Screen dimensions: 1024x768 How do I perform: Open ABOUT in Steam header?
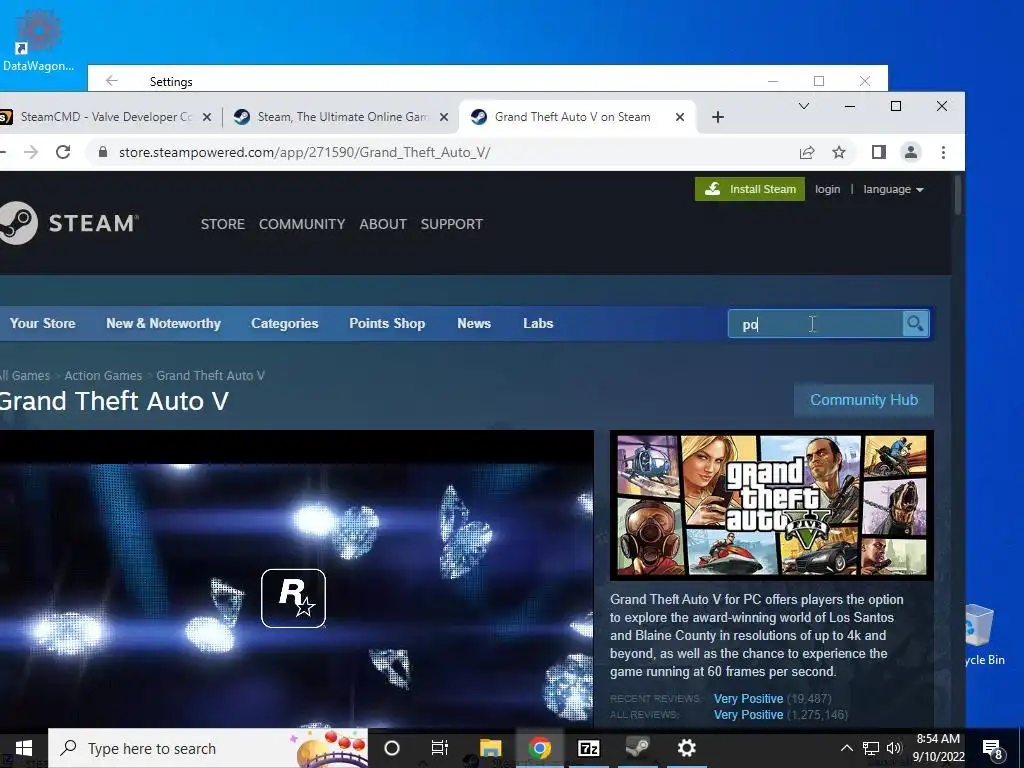[383, 224]
